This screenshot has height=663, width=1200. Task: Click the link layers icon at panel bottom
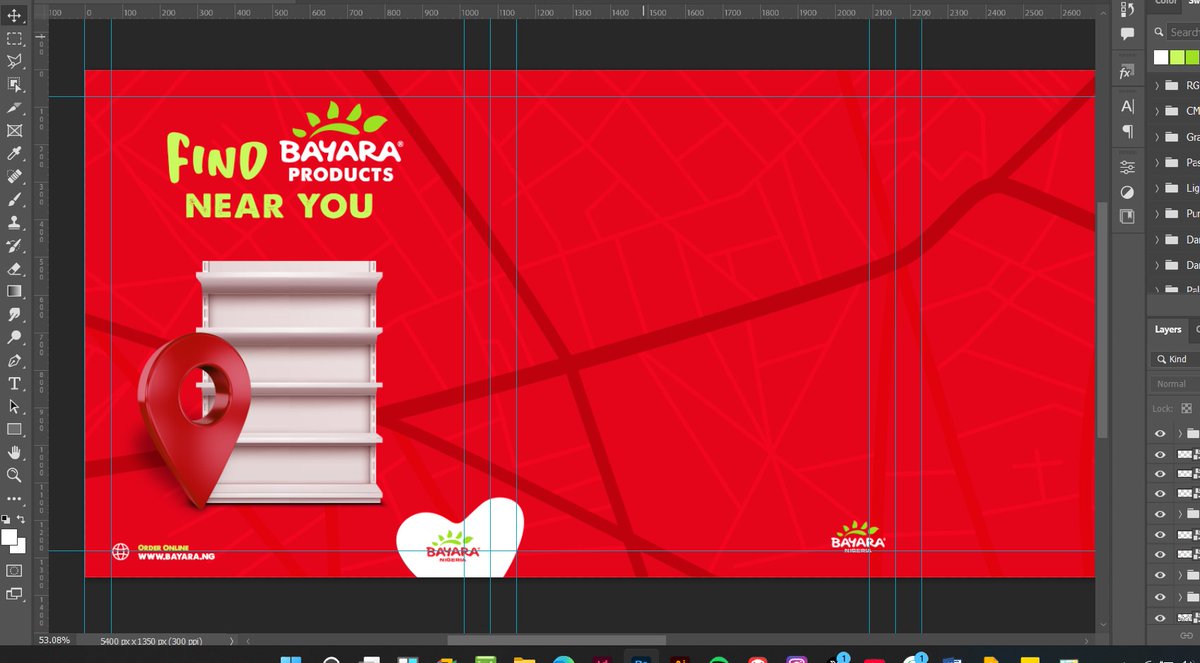1186,636
